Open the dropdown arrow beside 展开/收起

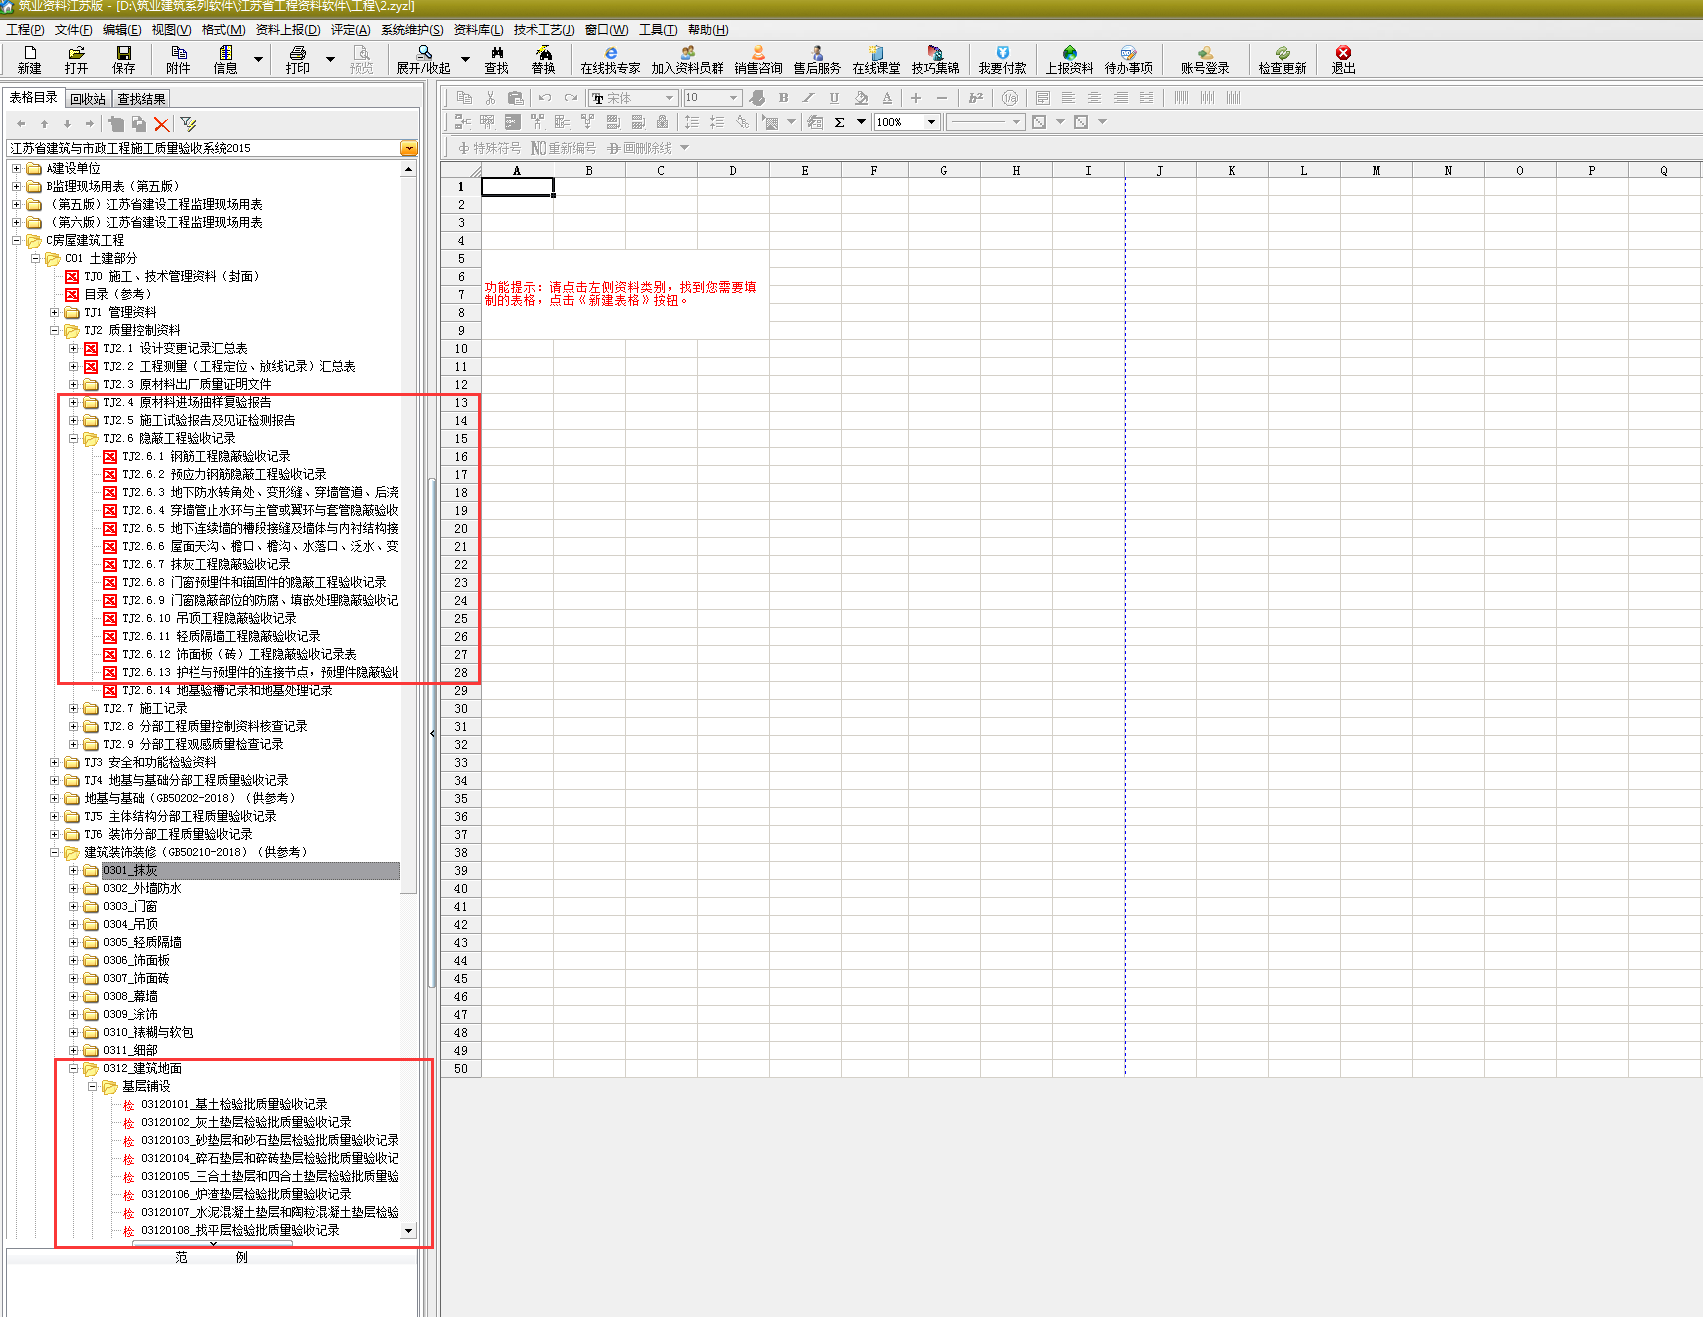tap(465, 59)
